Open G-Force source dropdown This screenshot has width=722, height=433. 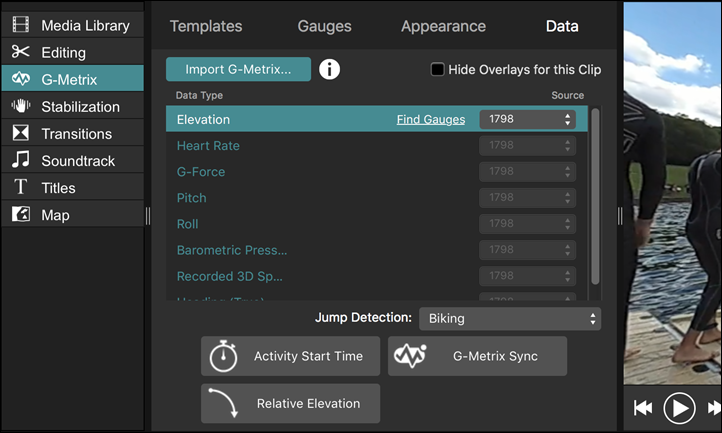click(528, 171)
